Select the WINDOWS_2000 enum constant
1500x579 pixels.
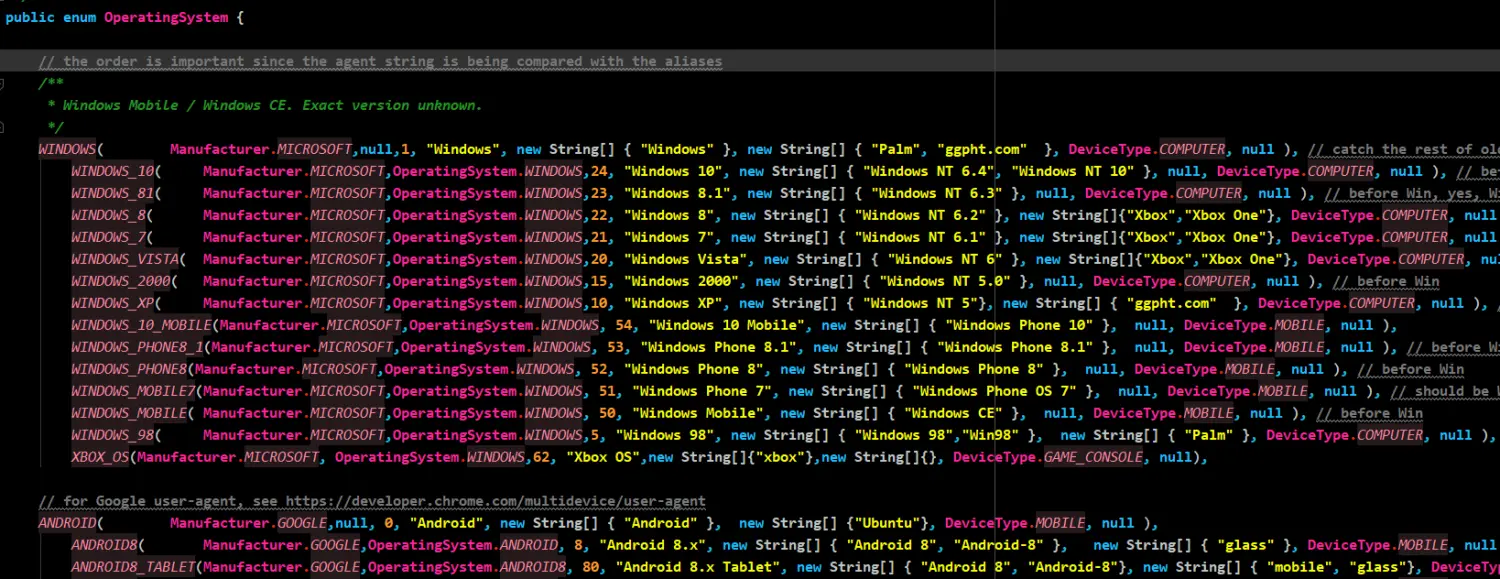point(121,281)
